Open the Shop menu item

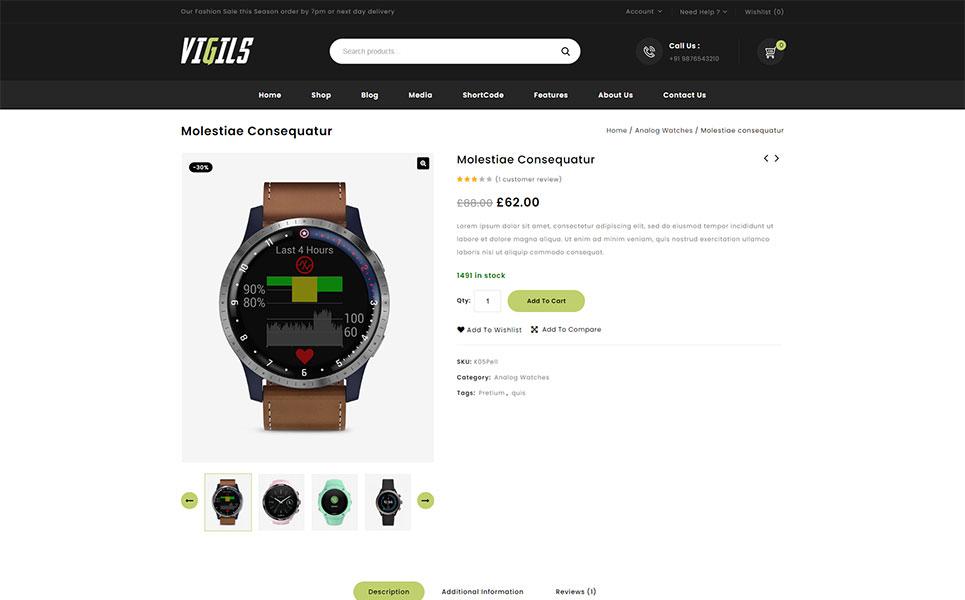click(x=321, y=95)
